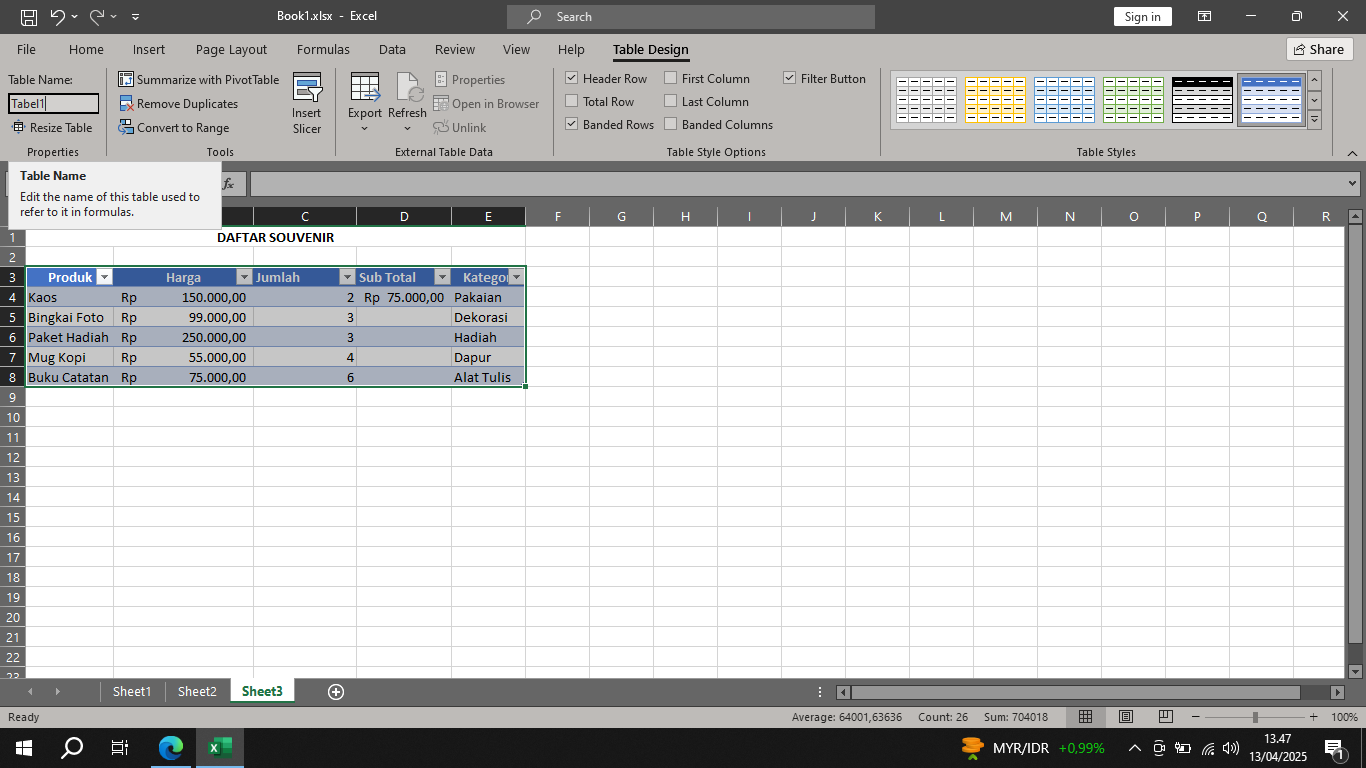Click the Resize Table icon
Image resolution: width=1366 pixels, height=768 pixels.
(x=18, y=128)
